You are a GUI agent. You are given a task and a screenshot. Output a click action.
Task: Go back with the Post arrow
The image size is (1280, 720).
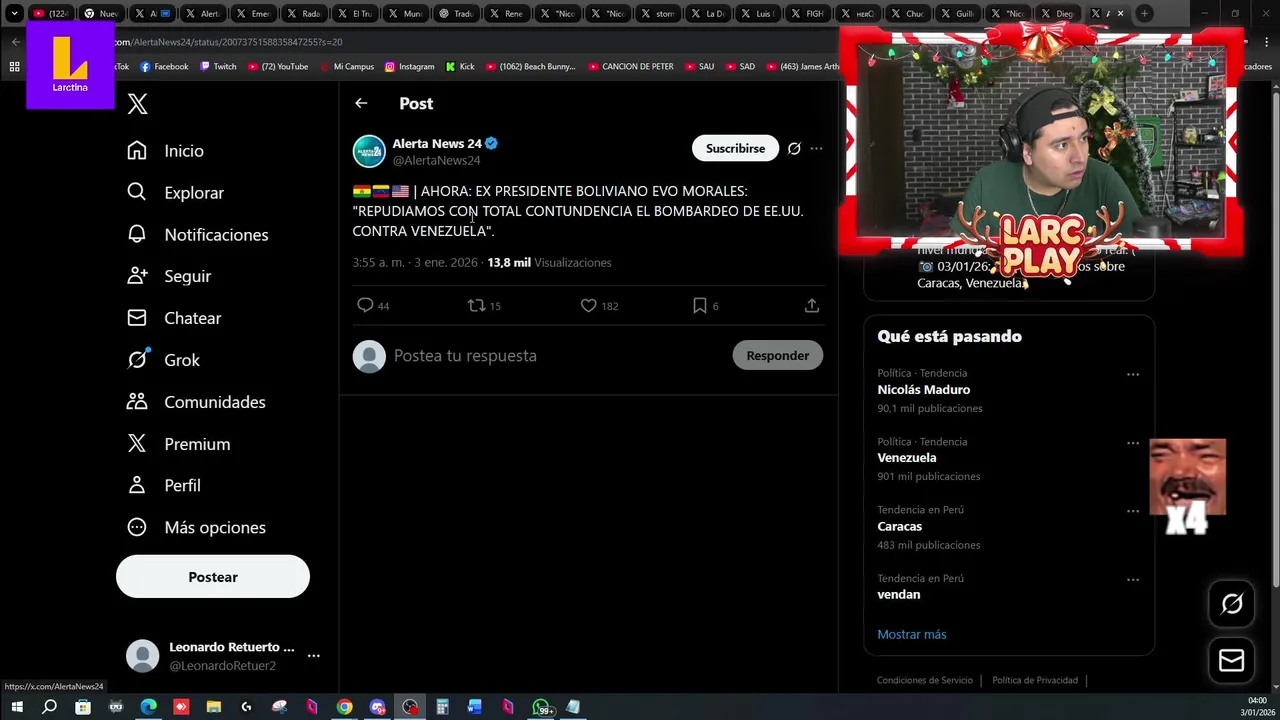361,103
